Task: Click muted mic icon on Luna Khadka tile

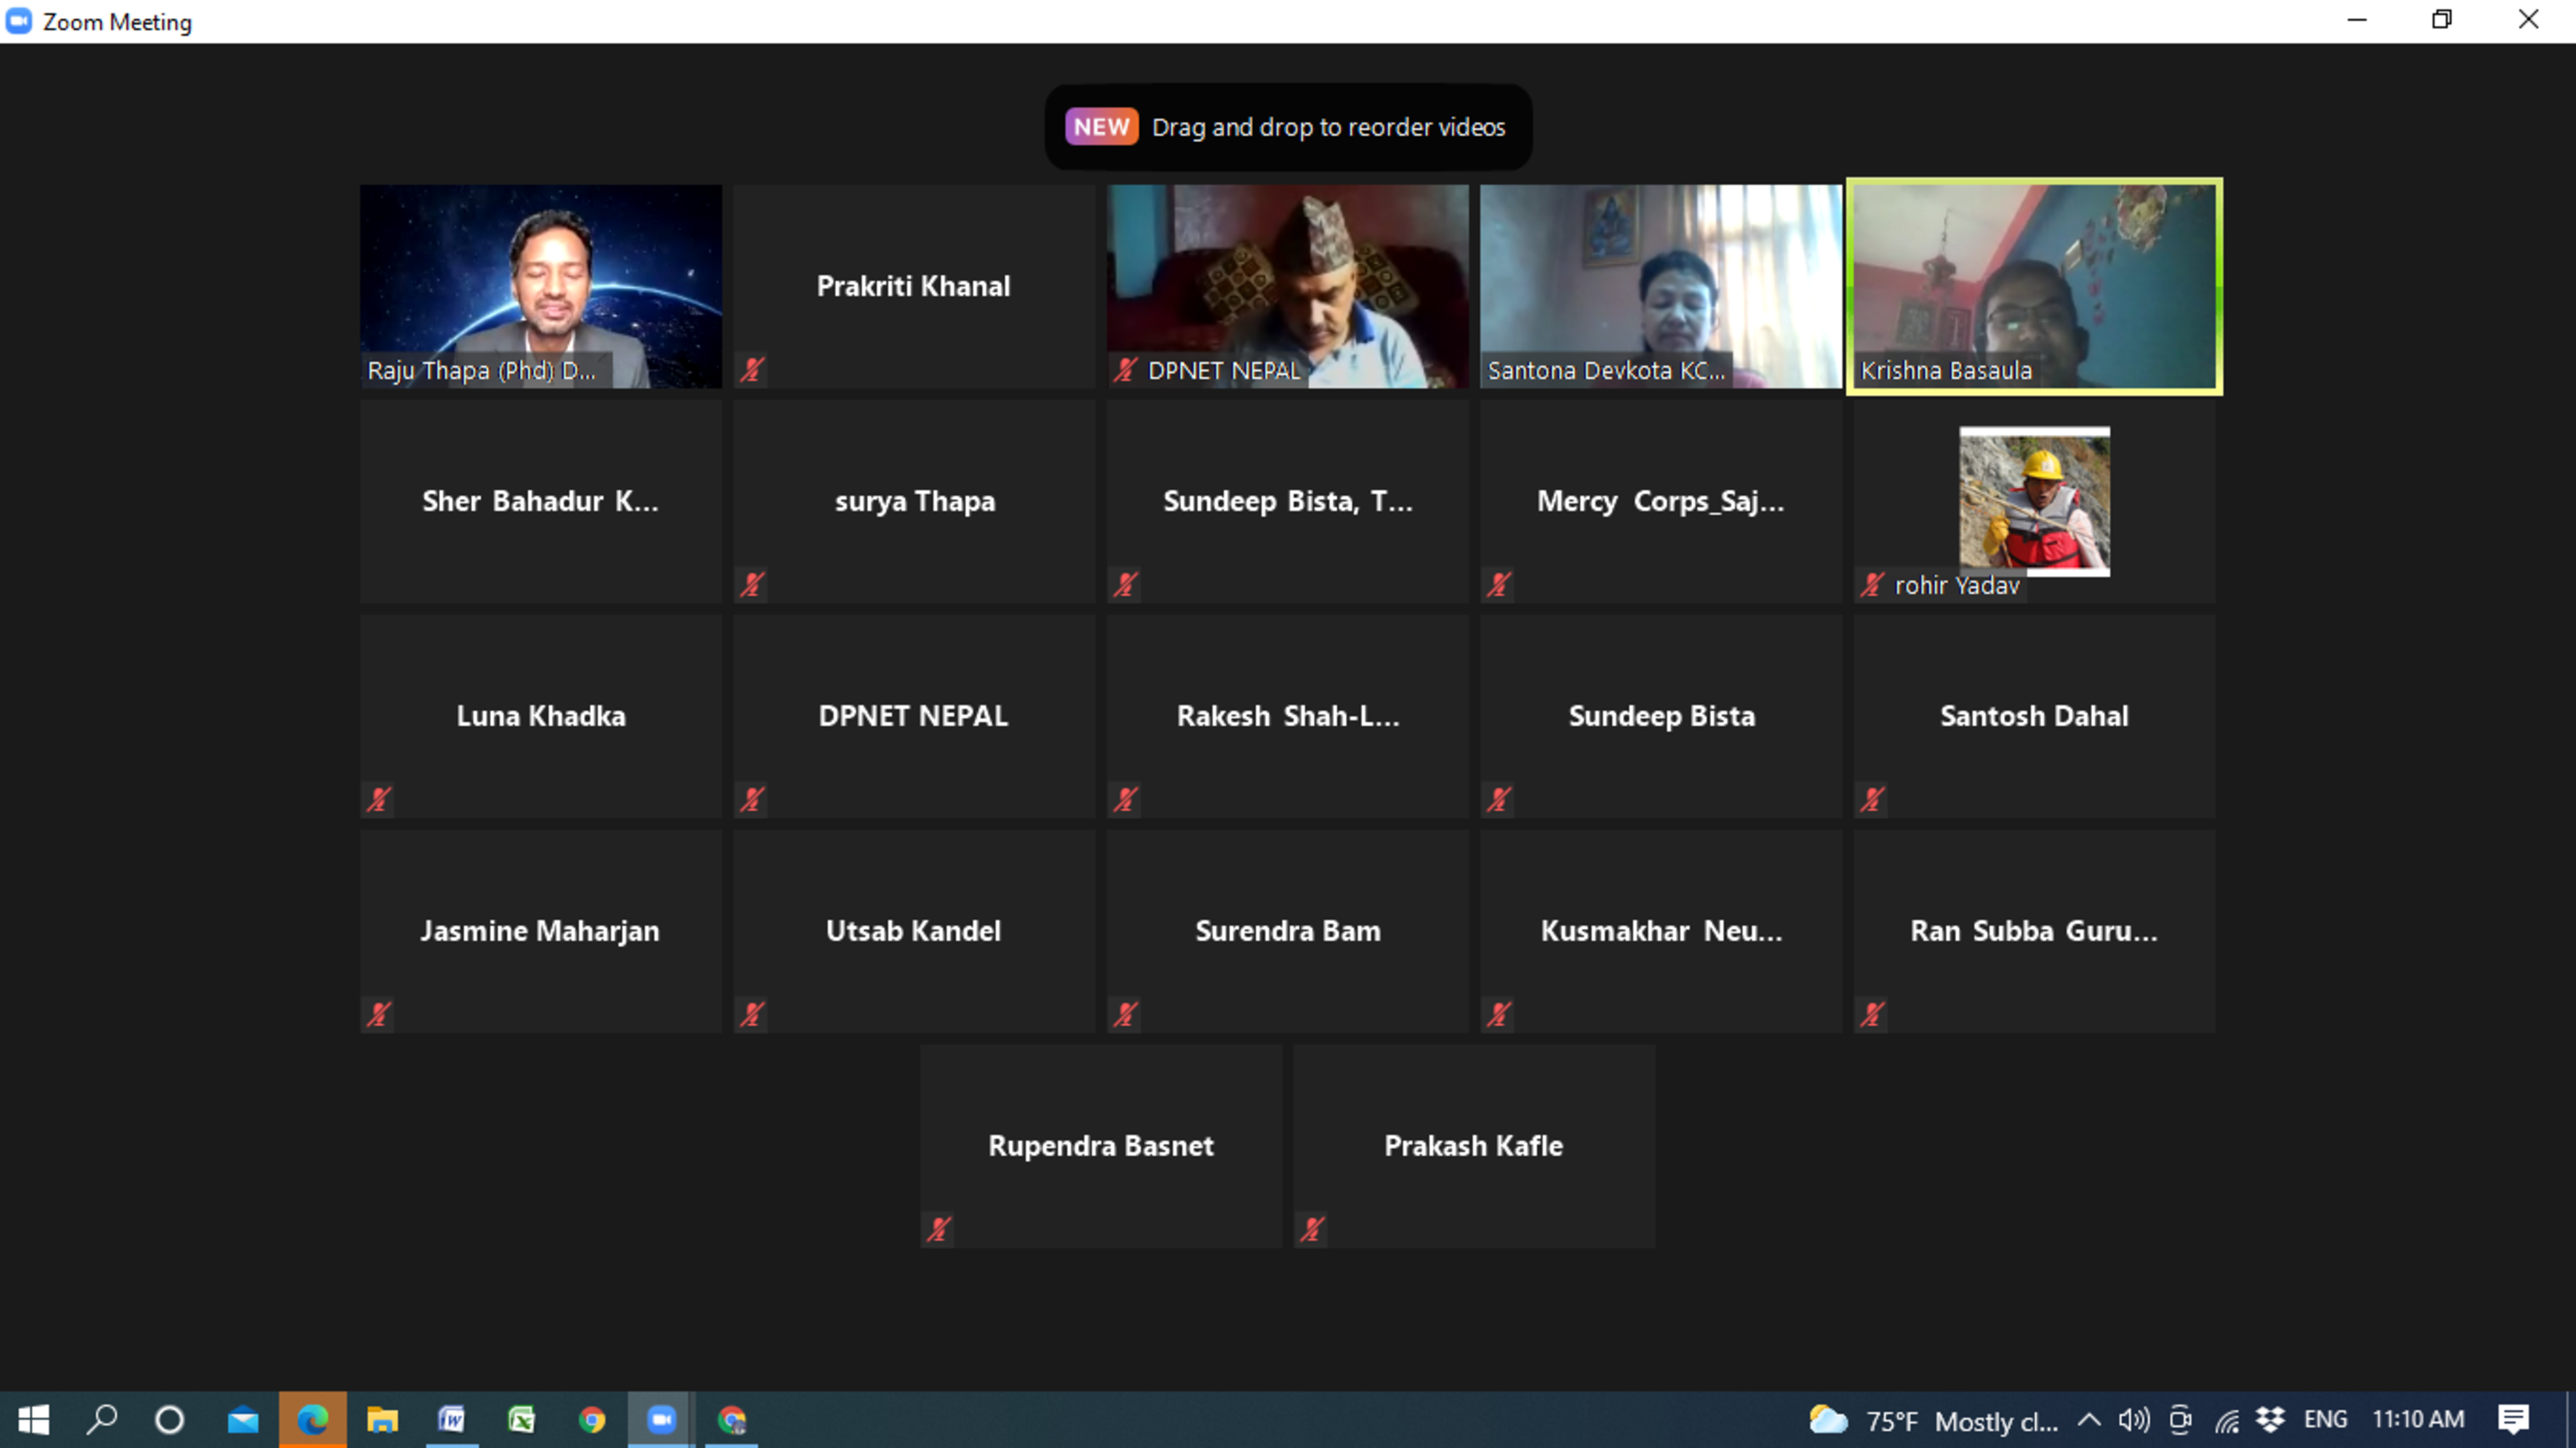Action: pos(379,800)
